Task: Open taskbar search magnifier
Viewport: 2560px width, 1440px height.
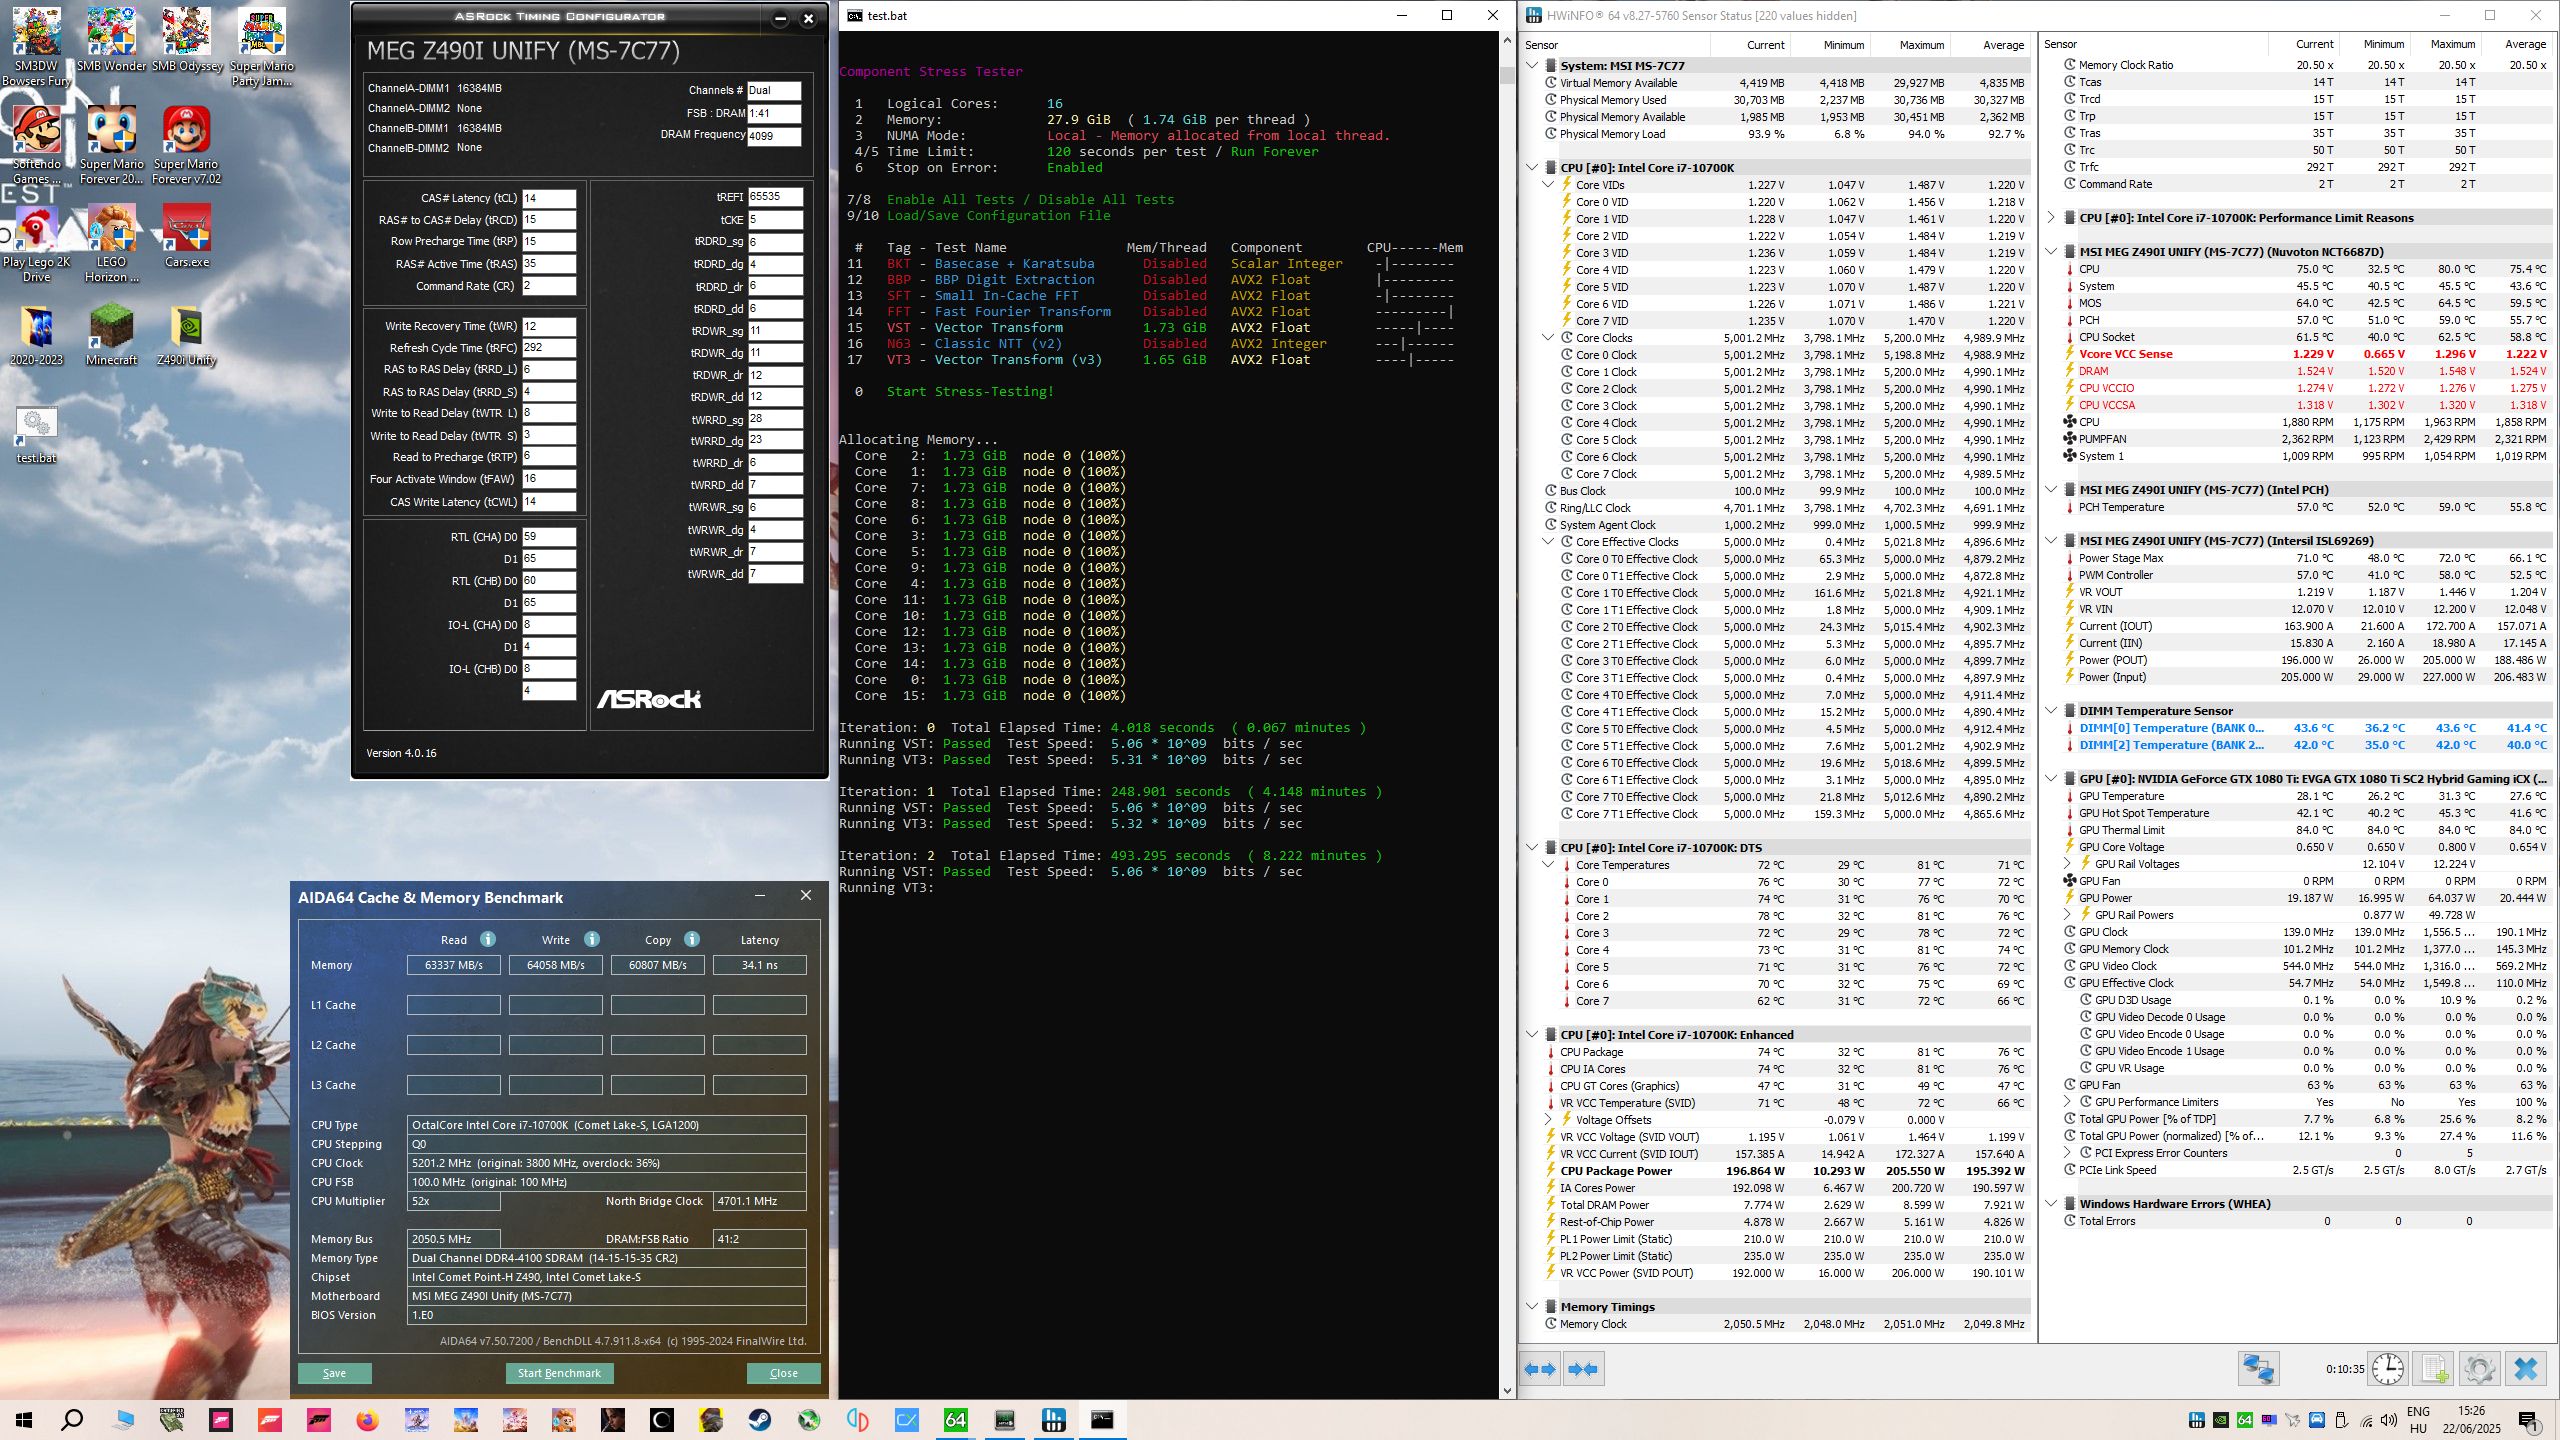Action: tap(72, 1420)
